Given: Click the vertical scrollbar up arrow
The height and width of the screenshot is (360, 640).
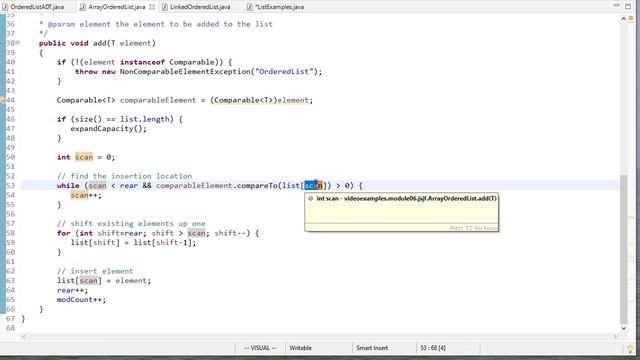Looking at the screenshot, I should point(624,19).
